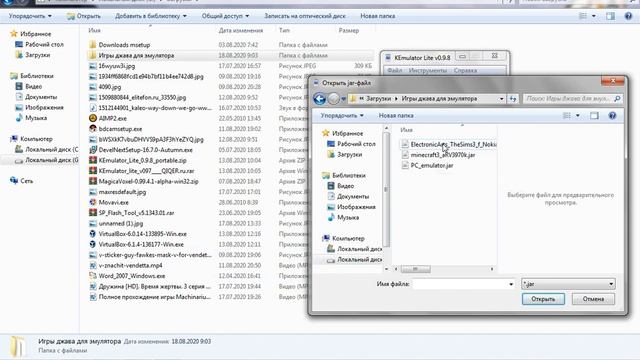Change view icon in Explorer toolbar
Screen dimensions: 640x360
[x=583, y=16]
